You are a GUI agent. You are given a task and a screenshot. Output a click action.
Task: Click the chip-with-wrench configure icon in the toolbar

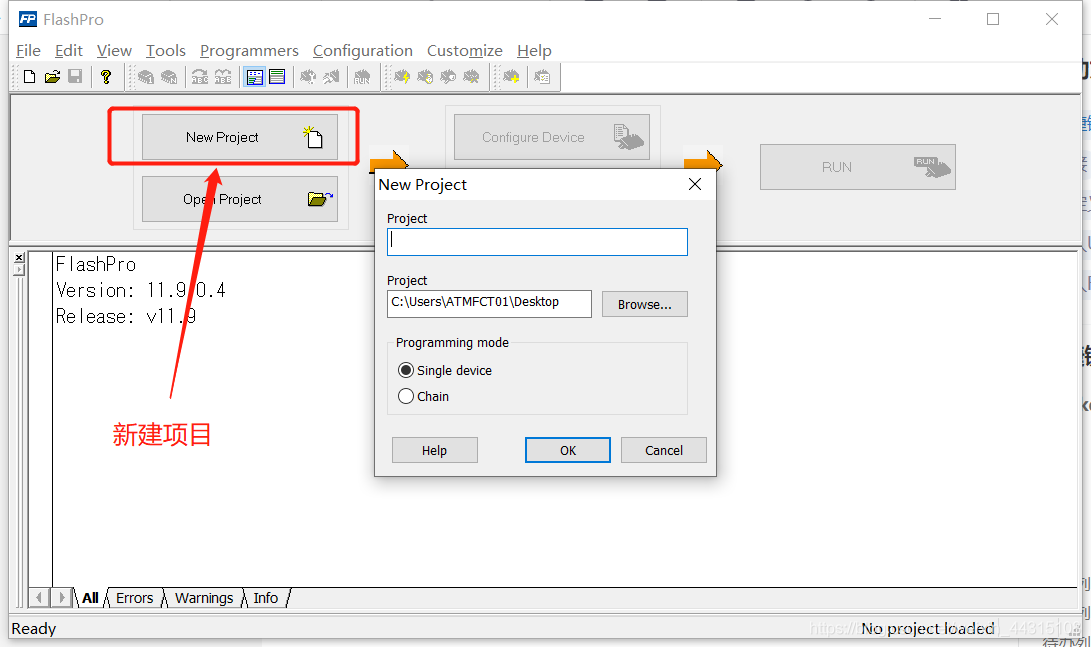tap(308, 77)
